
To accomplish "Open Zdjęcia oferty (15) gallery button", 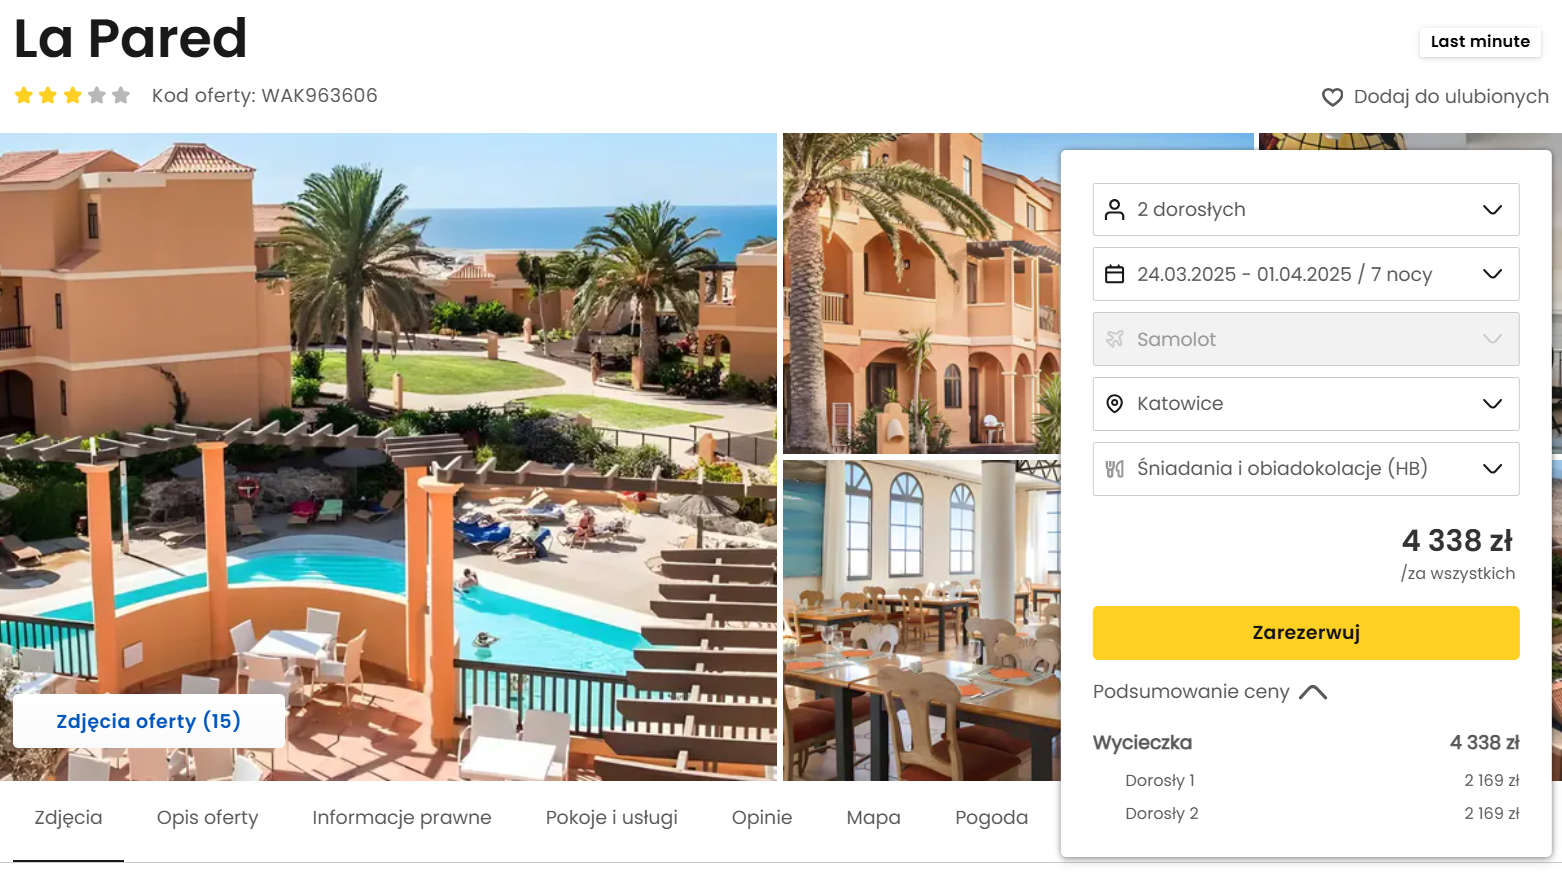I will [149, 721].
